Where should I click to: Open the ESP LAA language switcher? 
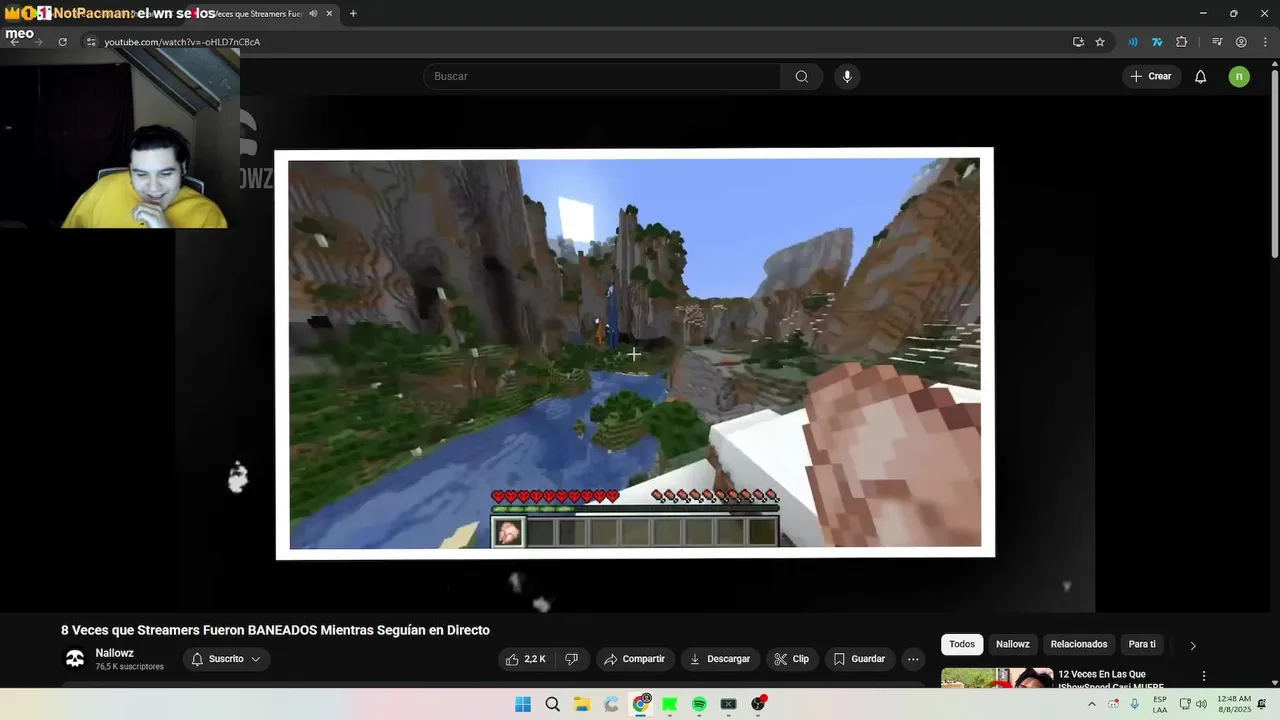1160,704
